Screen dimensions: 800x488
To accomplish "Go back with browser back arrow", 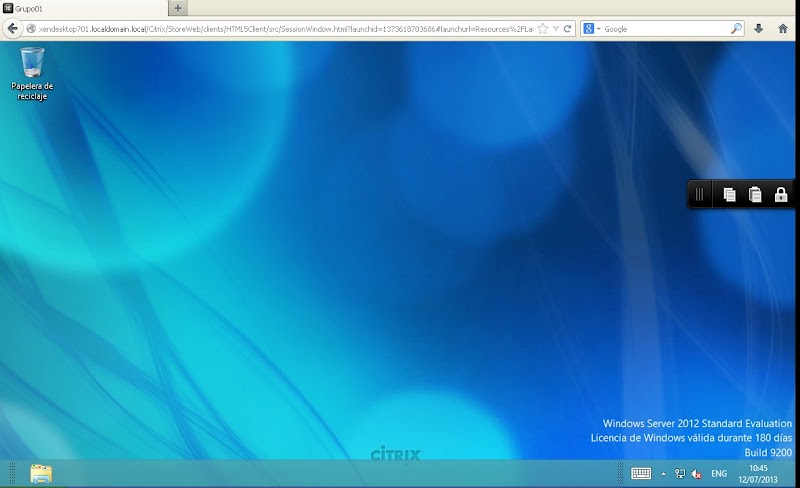I will 13,29.
